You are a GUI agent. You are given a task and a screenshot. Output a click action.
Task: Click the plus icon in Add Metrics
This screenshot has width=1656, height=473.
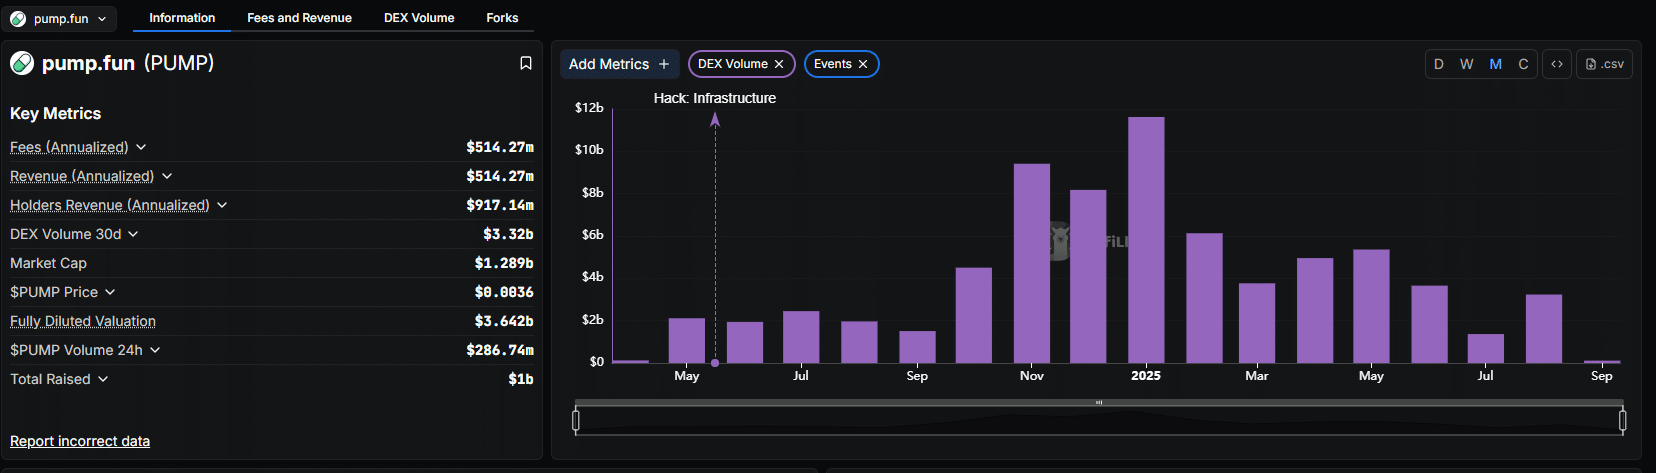[664, 64]
